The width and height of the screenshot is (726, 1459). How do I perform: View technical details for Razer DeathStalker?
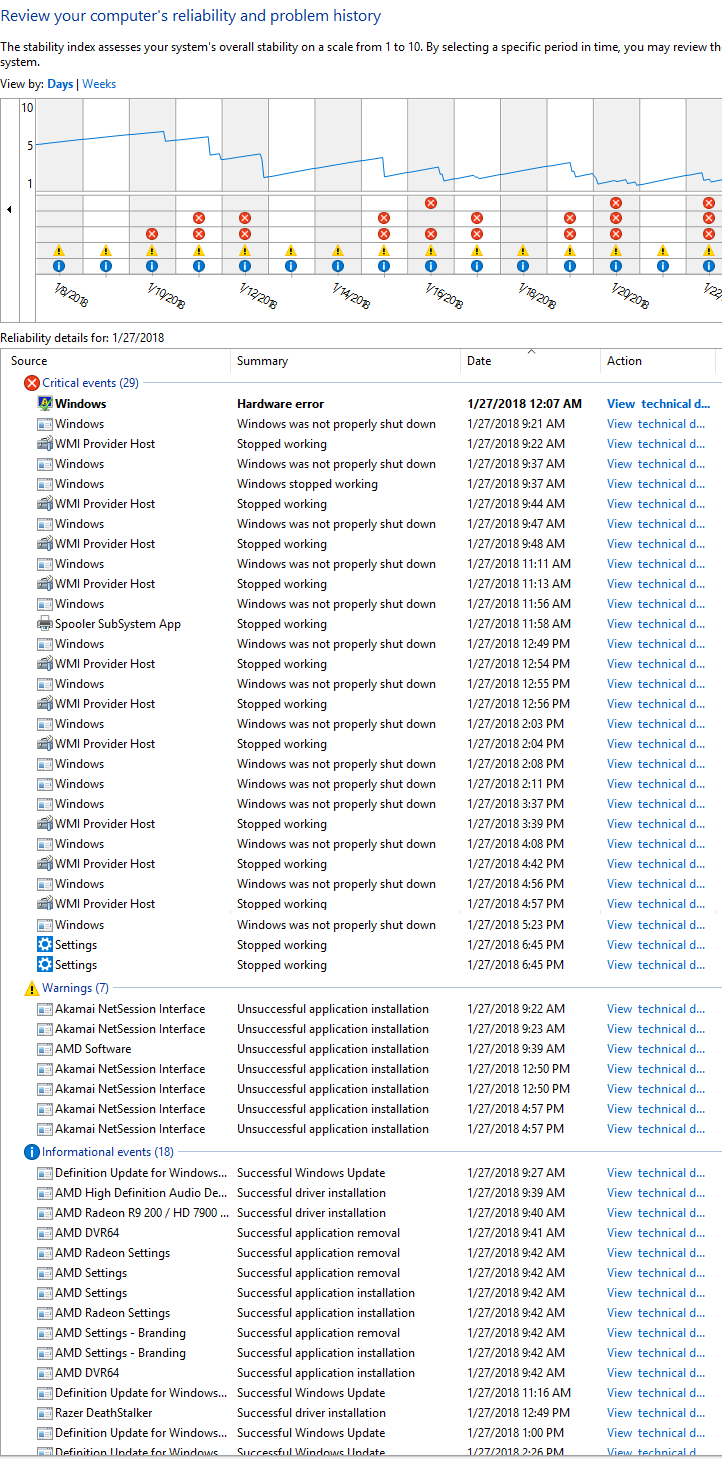[x=658, y=1413]
